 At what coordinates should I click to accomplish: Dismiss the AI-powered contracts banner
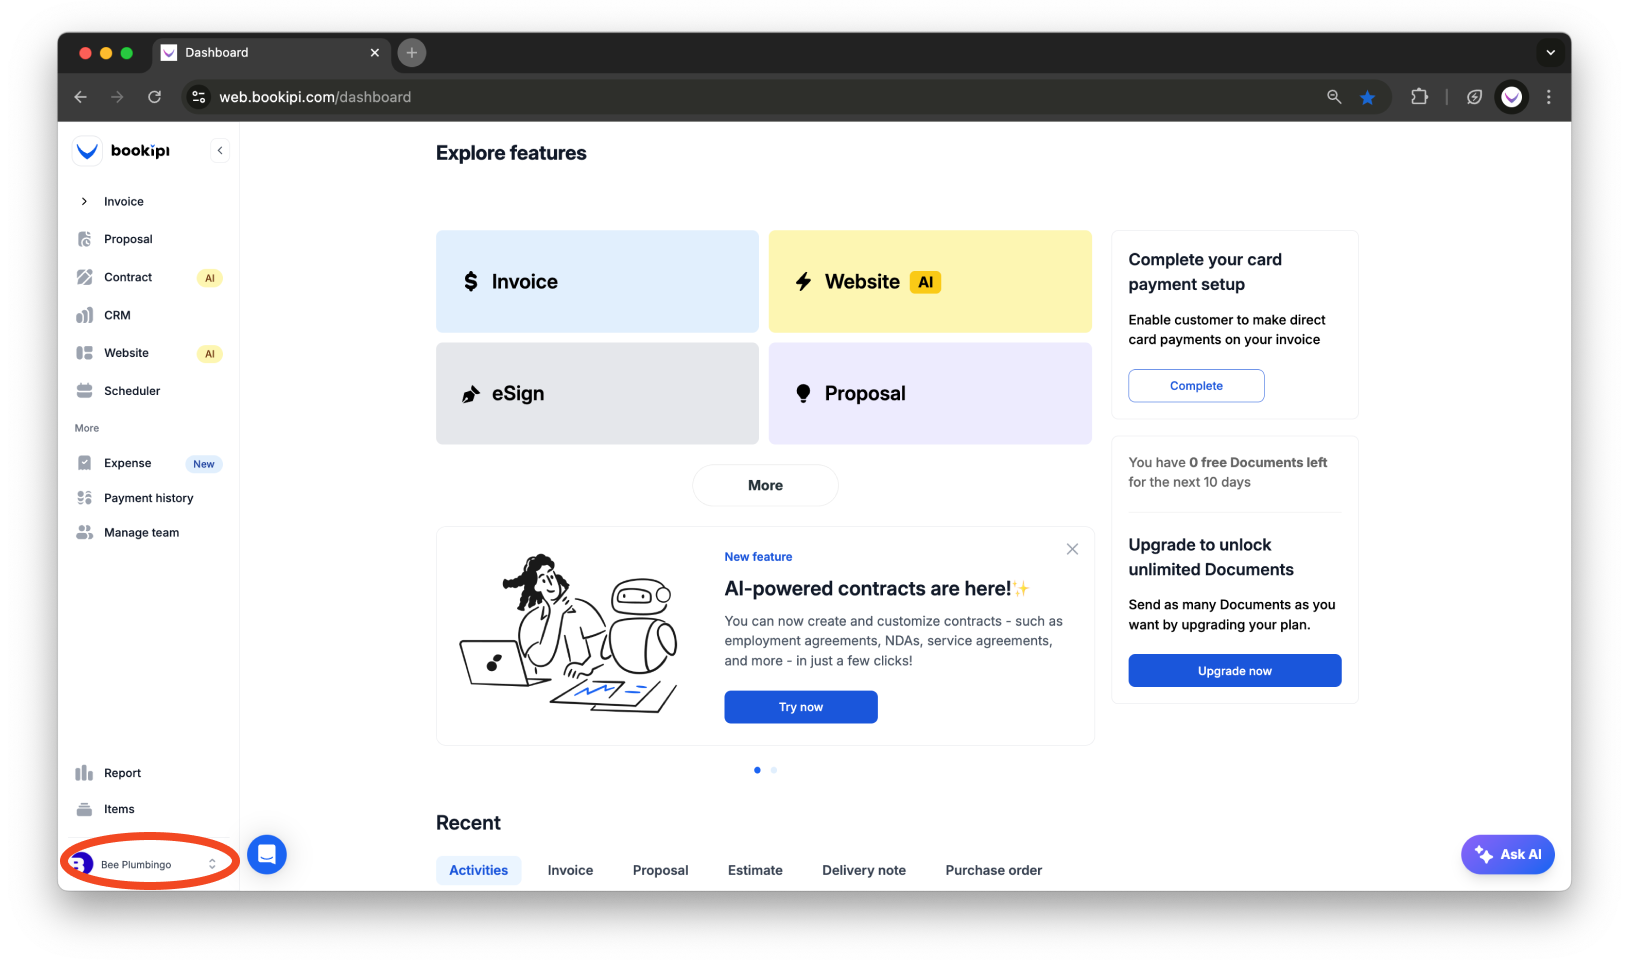pos(1071,549)
